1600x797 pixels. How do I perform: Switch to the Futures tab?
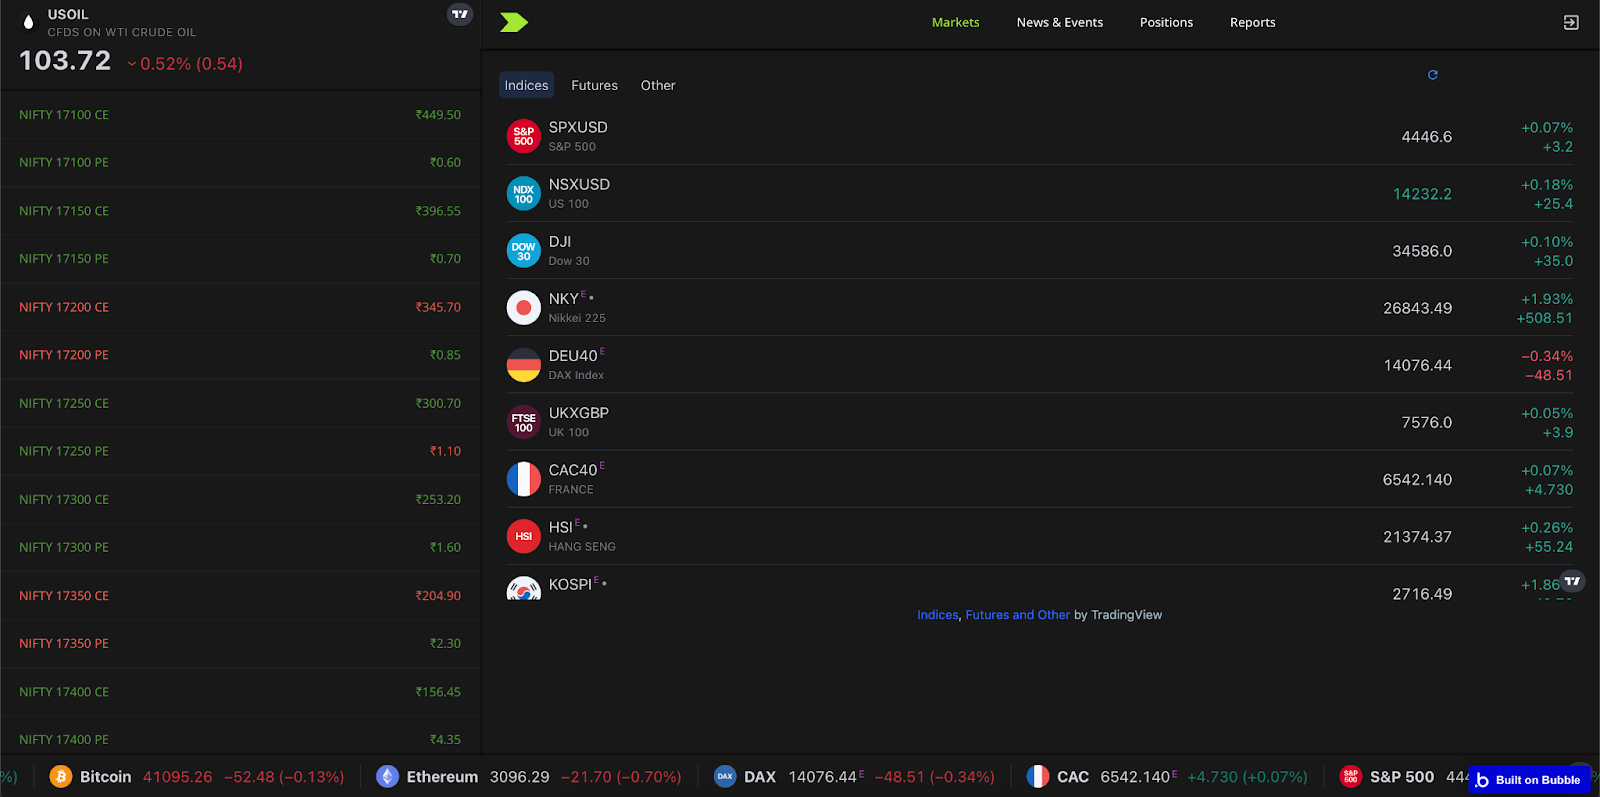pos(594,85)
